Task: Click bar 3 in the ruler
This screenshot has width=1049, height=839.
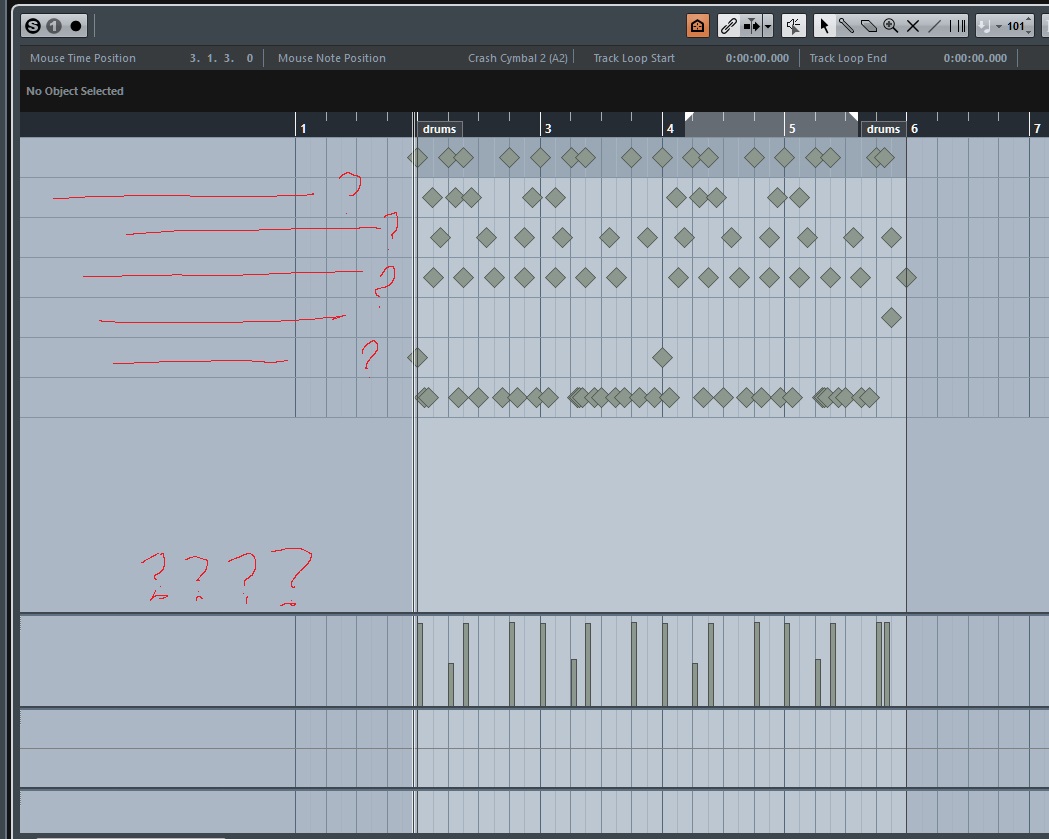Action: pyautogui.click(x=548, y=128)
